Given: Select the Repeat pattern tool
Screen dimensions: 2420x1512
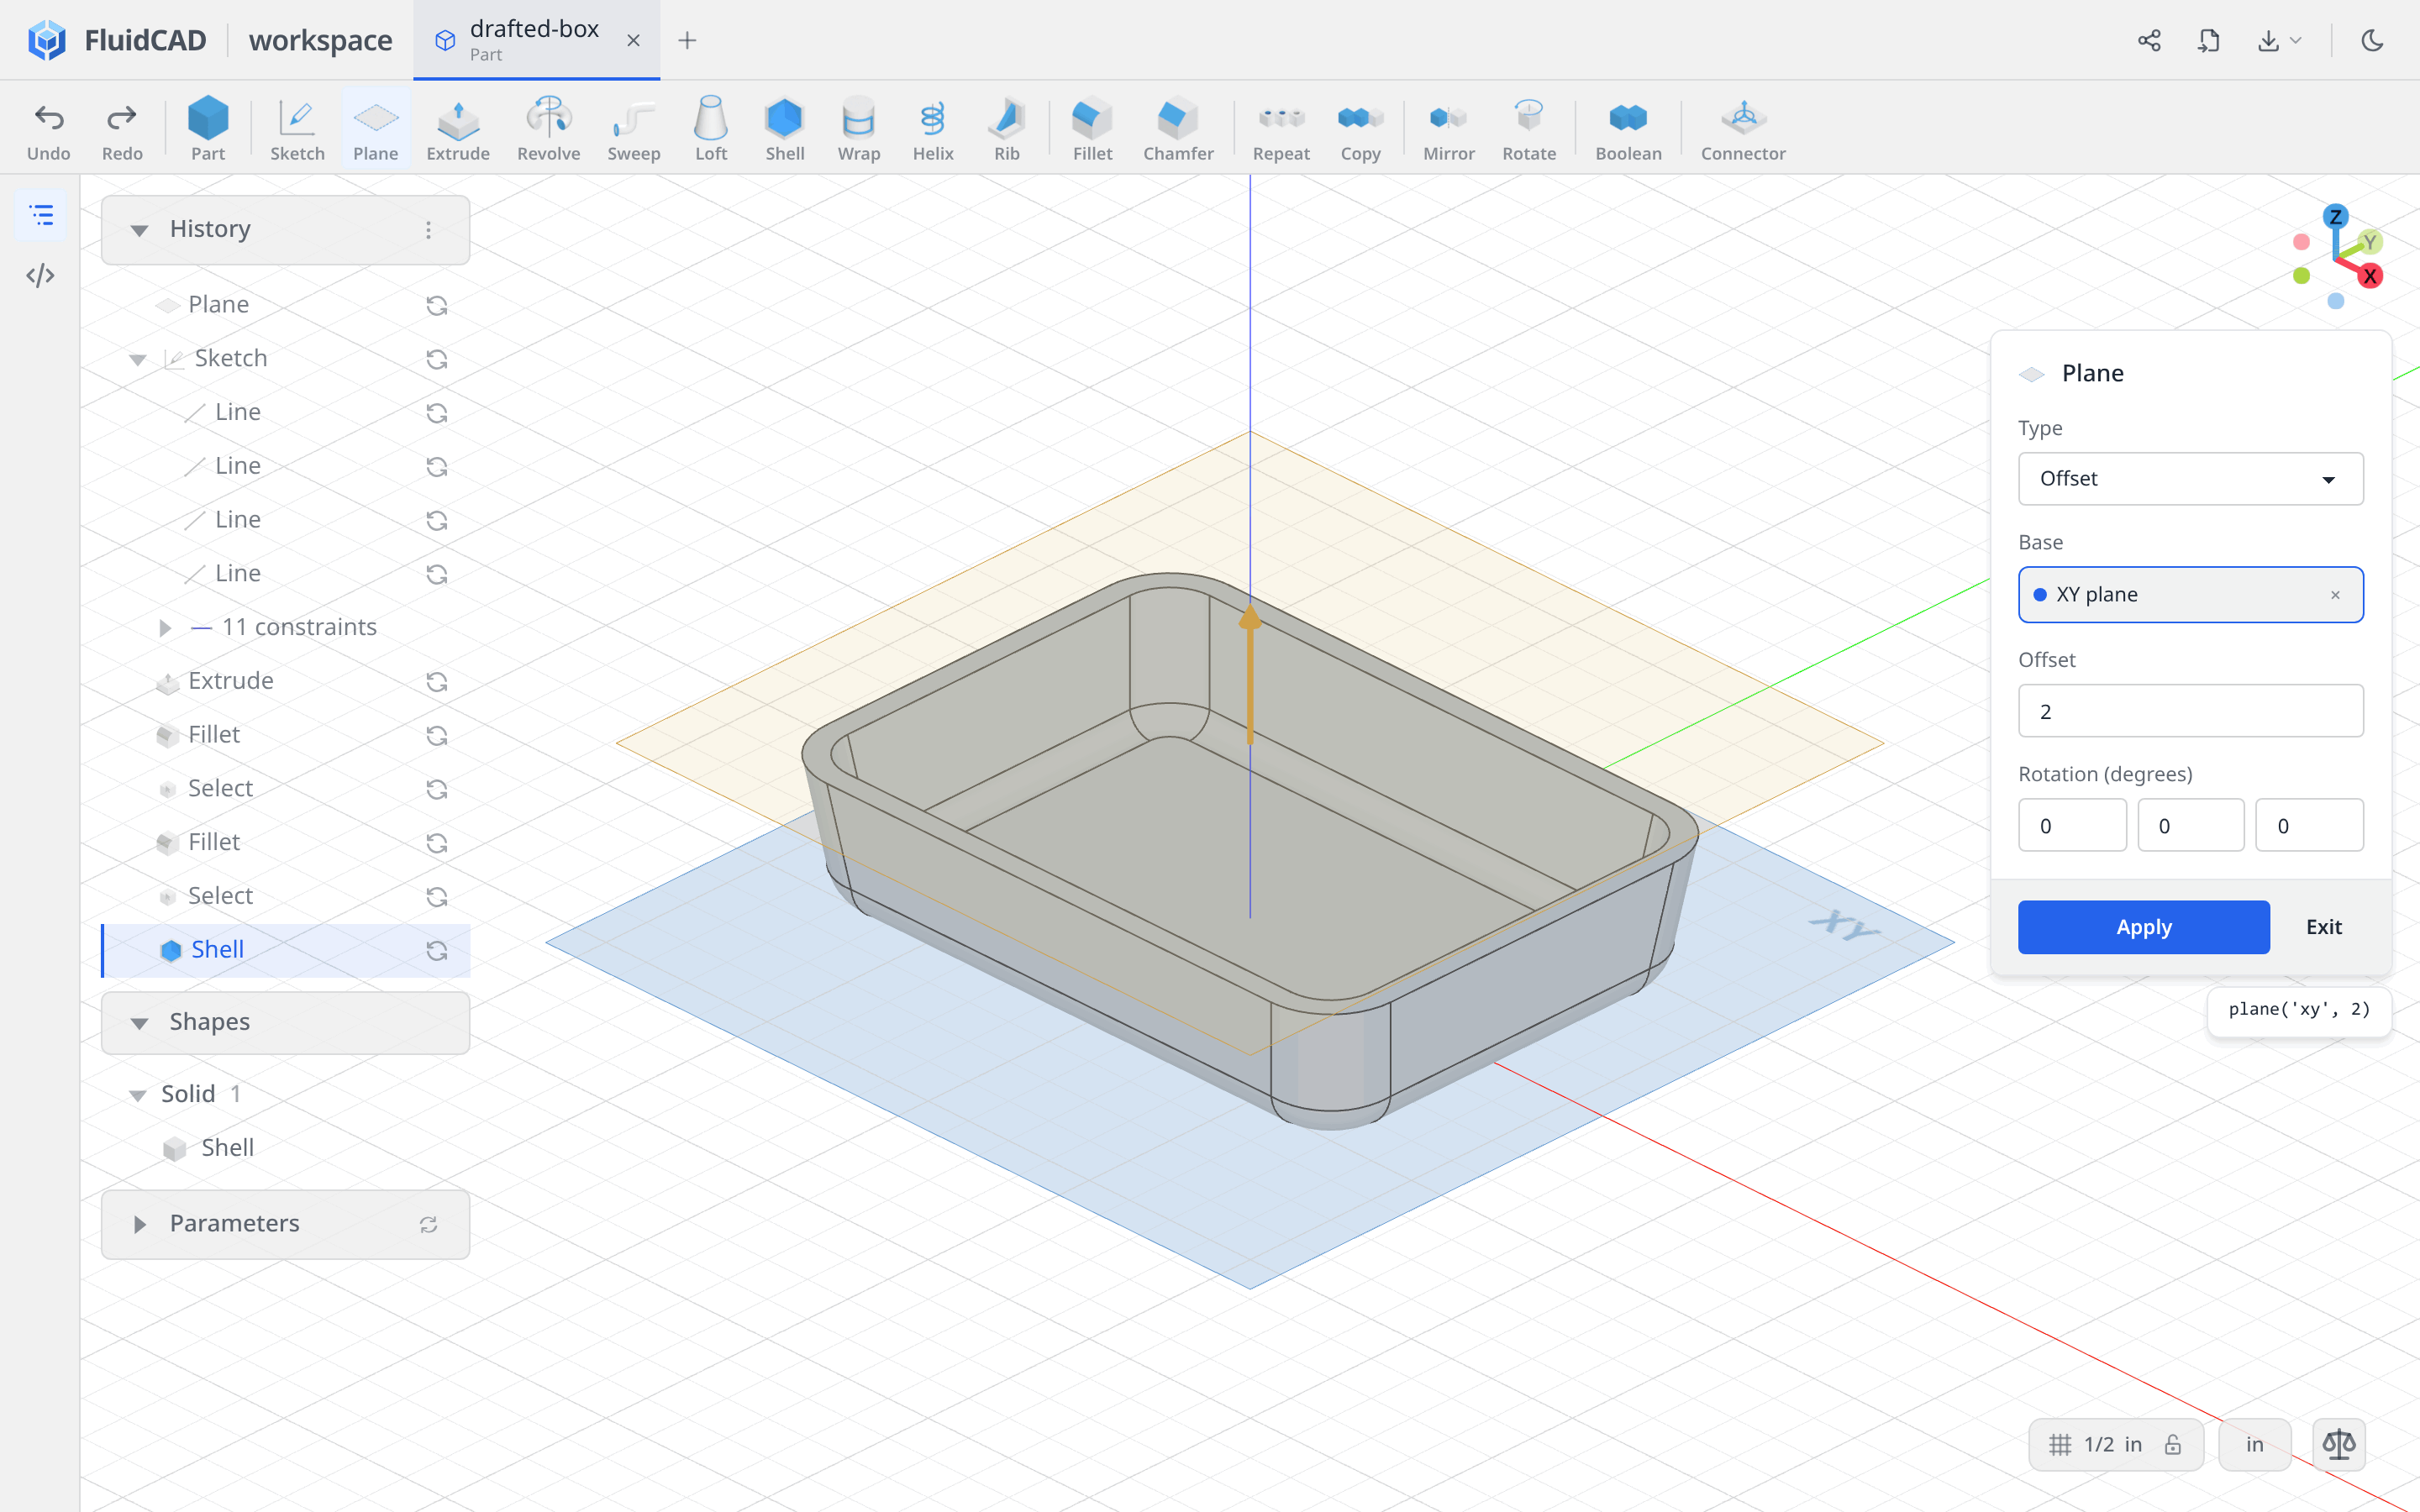Looking at the screenshot, I should point(1281,129).
